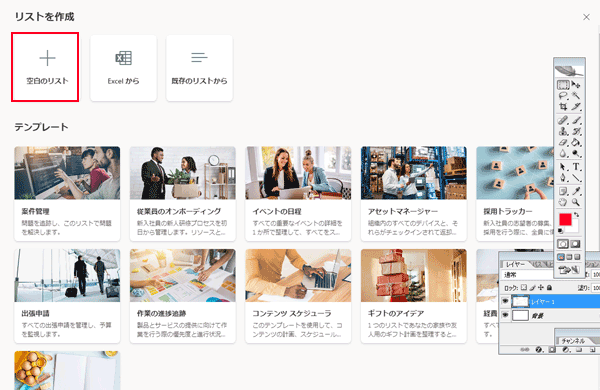This screenshot has height=390, width=600.
Task: Choose full screen mode button
Action: 577,257
